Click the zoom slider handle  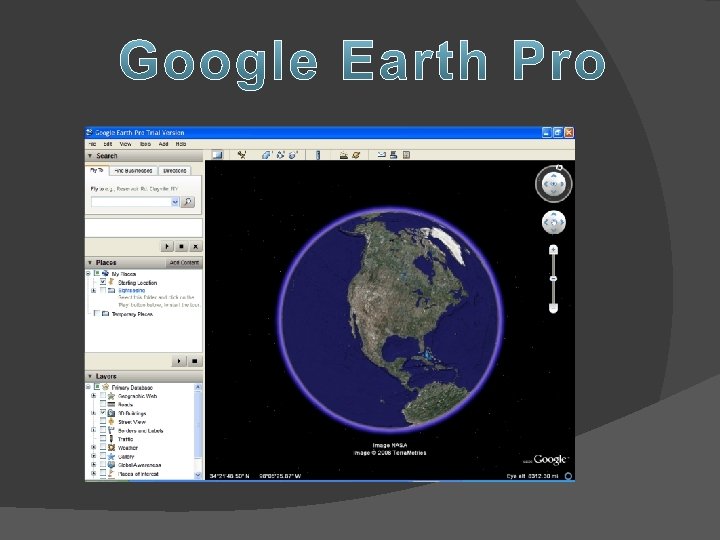click(x=553, y=278)
